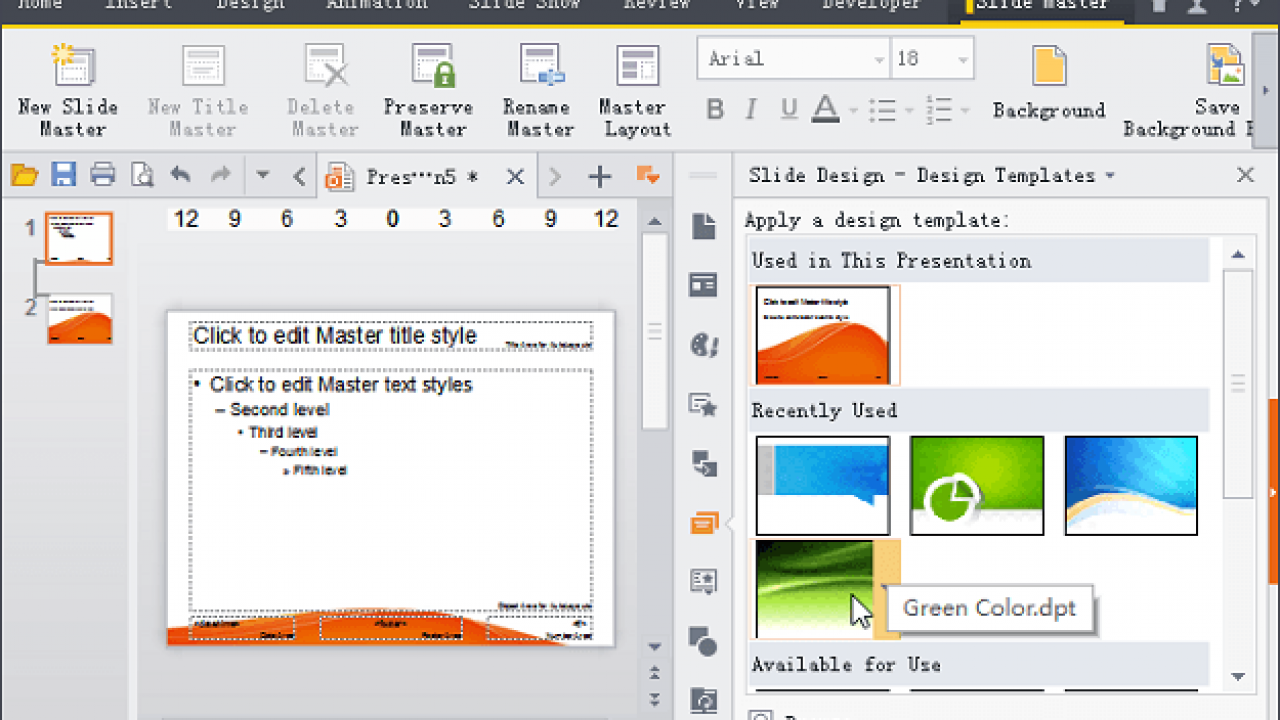Apply bullet list formatting
This screenshot has height=720, width=1280.
(x=882, y=109)
